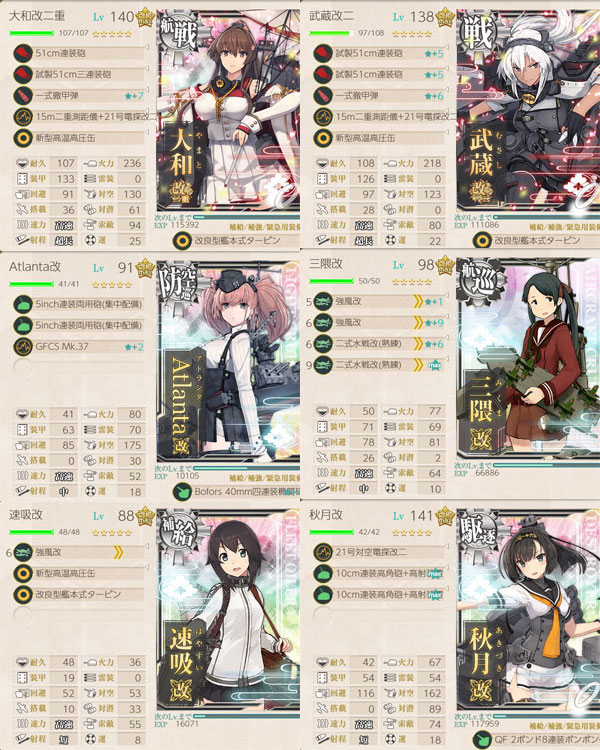Open Yamato's 試製51cm三連装砲 equipment slot
Screen dimensions: 600x750
click(79, 74)
